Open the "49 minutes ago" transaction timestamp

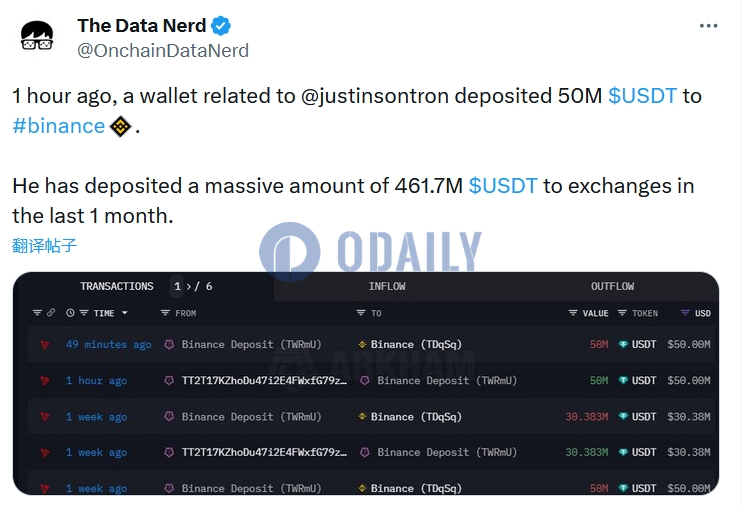click(108, 345)
